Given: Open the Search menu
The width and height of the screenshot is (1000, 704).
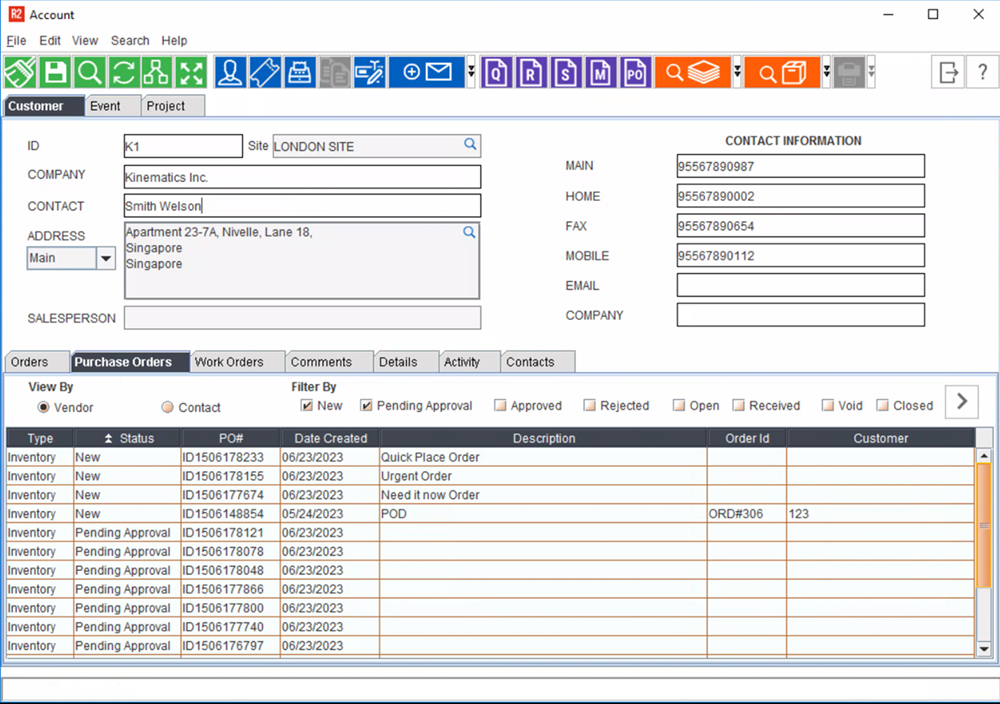Looking at the screenshot, I should tap(130, 41).
